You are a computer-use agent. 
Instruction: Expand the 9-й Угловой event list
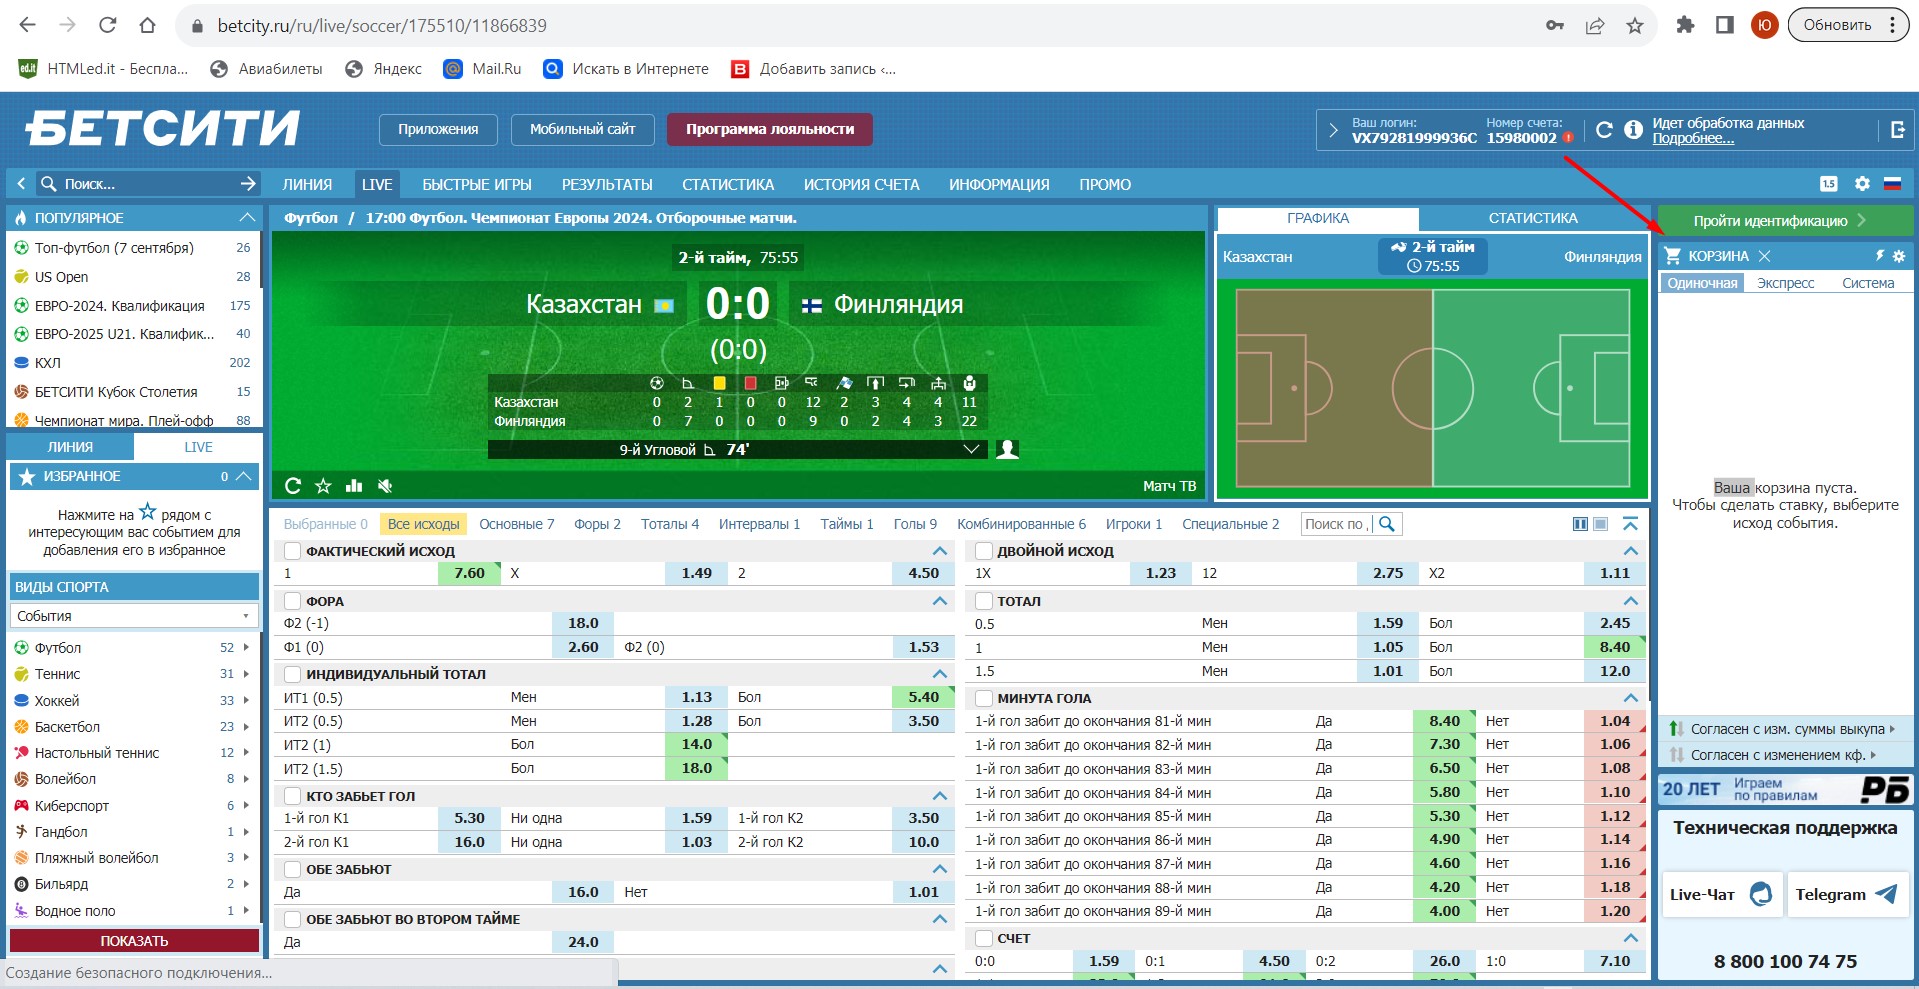coord(970,450)
